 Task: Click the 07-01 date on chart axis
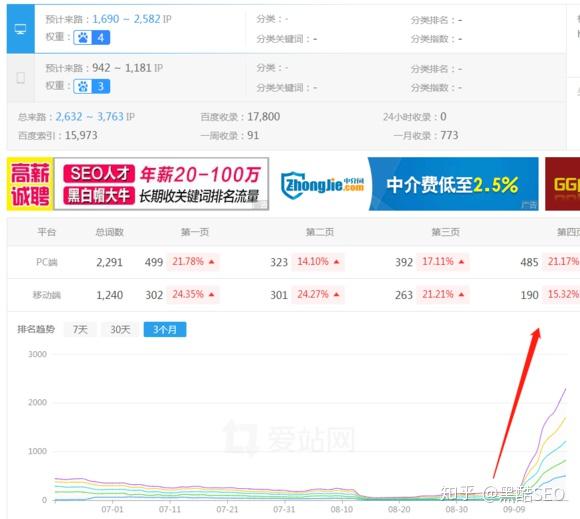click(x=112, y=509)
